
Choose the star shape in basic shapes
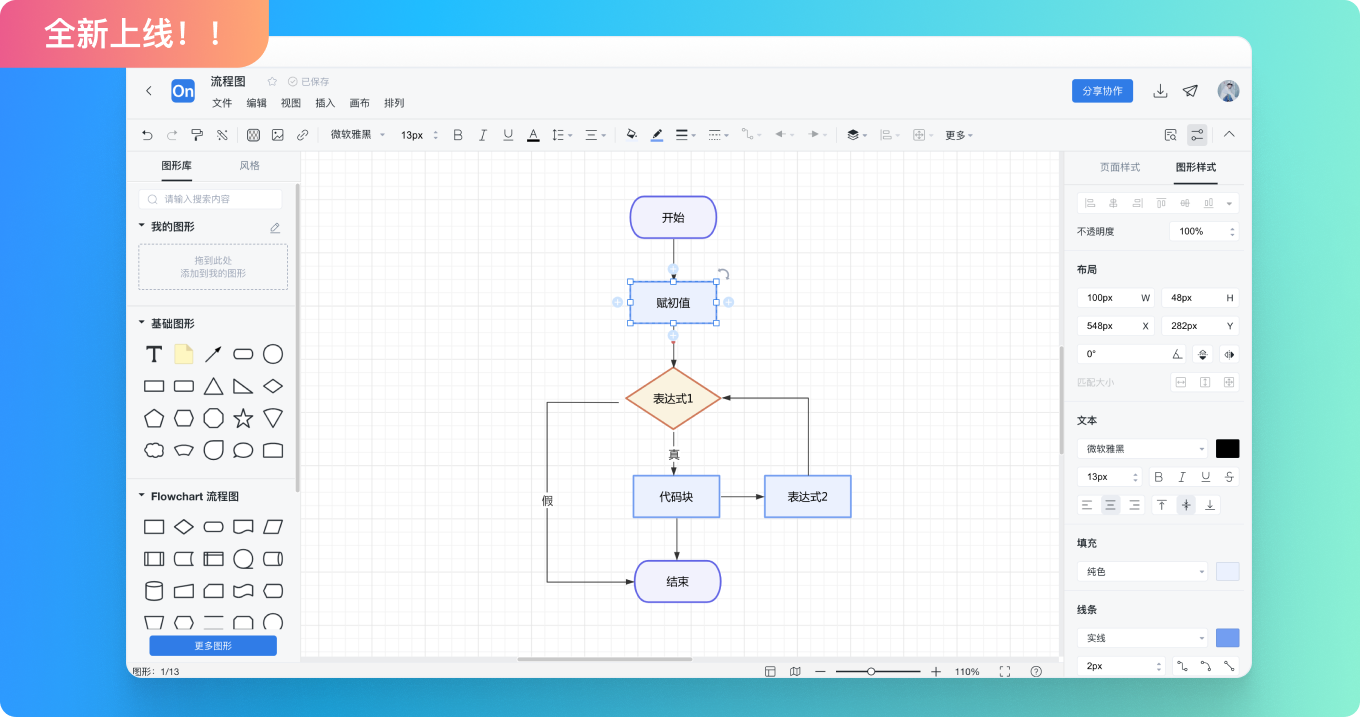243,418
